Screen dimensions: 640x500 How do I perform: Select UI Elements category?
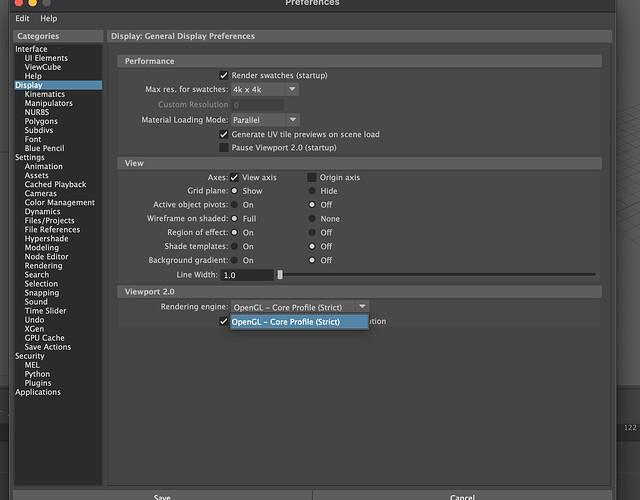[46, 58]
